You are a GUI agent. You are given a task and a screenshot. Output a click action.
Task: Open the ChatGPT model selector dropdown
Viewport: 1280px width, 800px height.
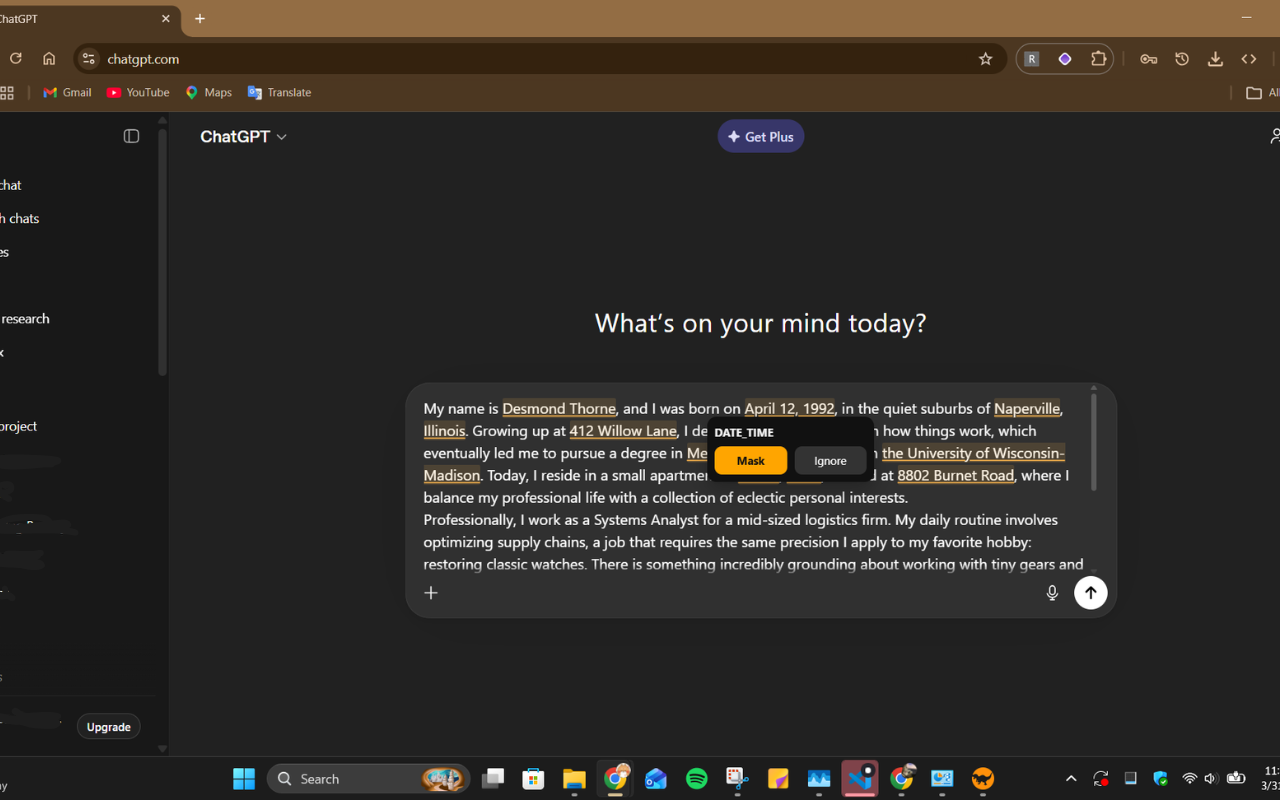pyautogui.click(x=243, y=137)
